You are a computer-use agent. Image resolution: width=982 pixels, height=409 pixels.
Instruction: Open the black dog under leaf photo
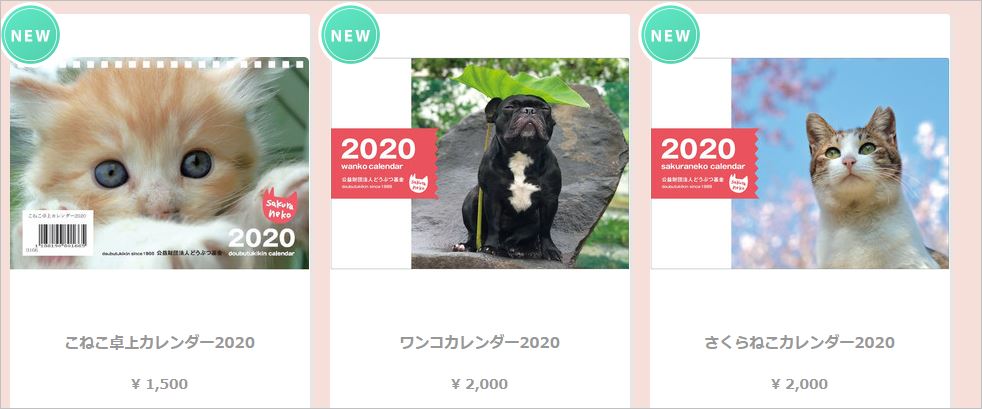[520, 163]
